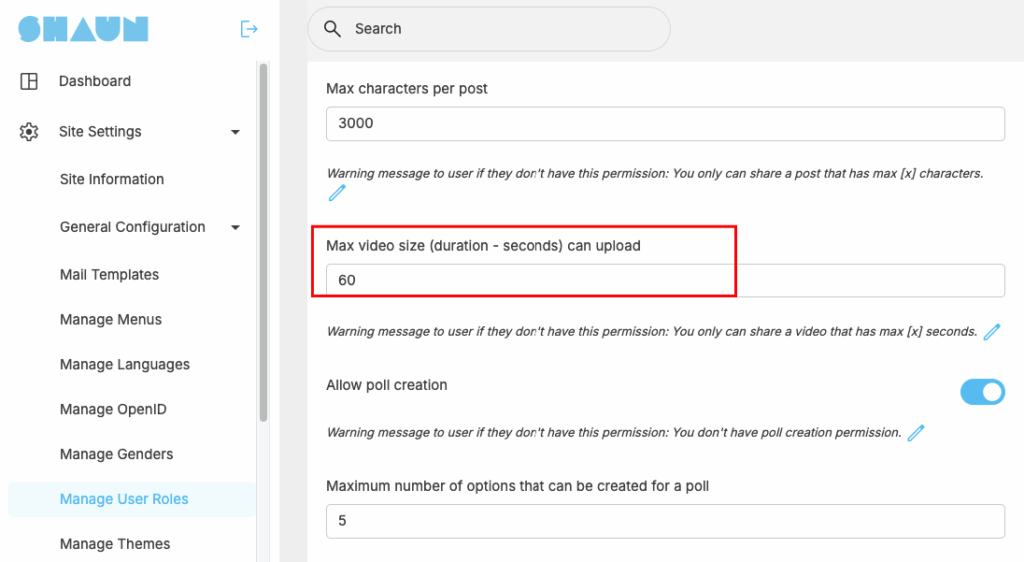The height and width of the screenshot is (562, 1024).
Task: Edit the video seconds warning via pencil icon
Action: point(992,332)
